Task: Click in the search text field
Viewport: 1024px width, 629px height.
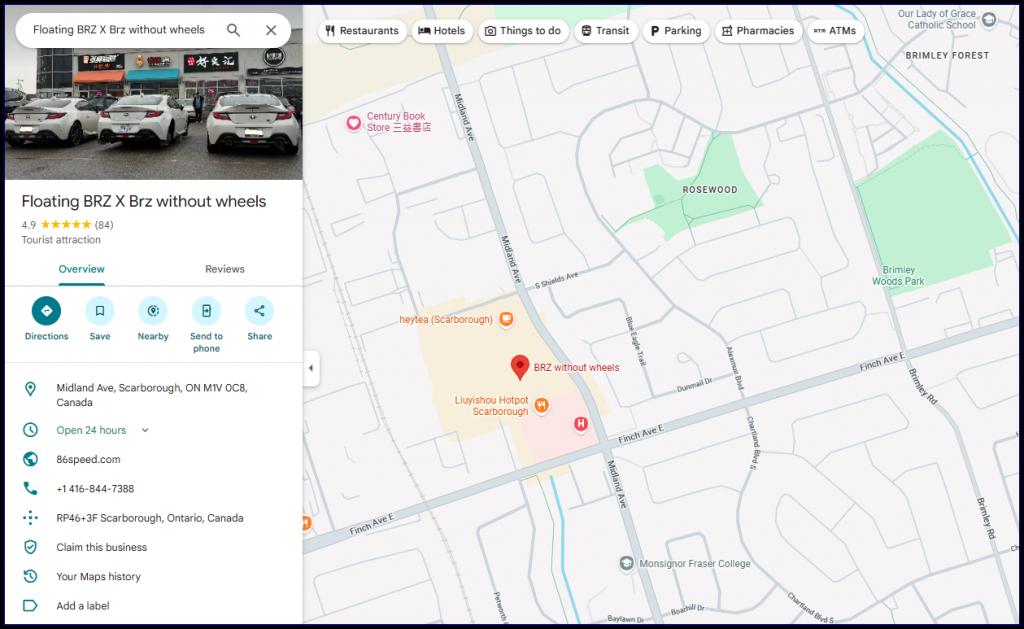Action: 120,30
